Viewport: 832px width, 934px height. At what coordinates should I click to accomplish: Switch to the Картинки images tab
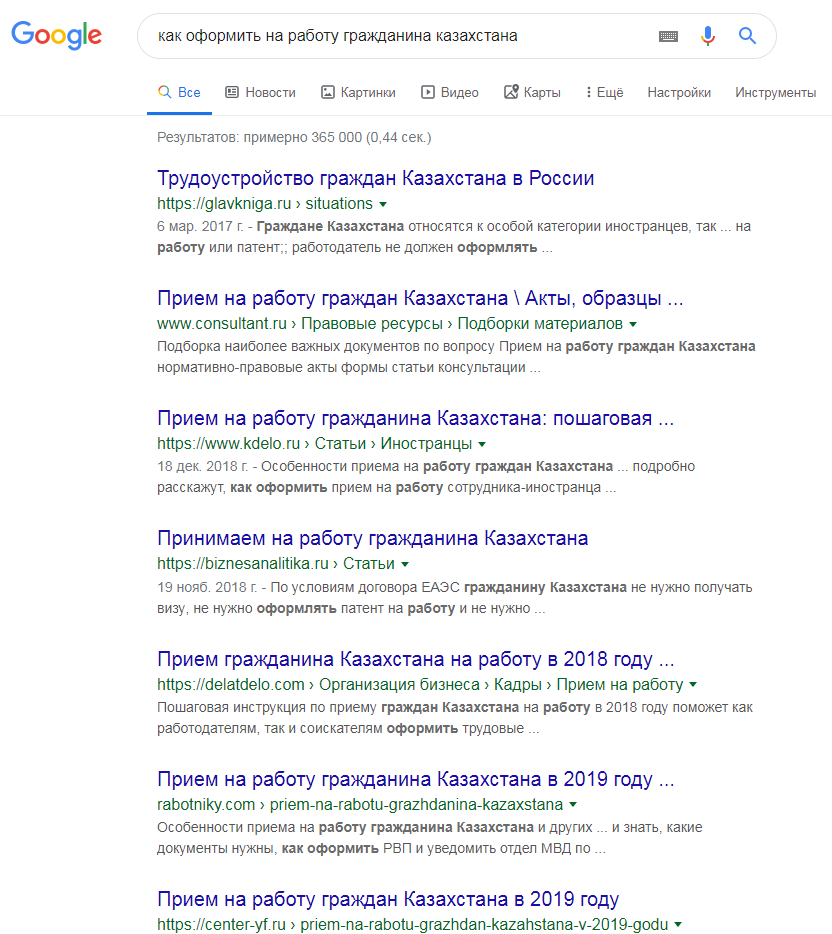tap(358, 92)
